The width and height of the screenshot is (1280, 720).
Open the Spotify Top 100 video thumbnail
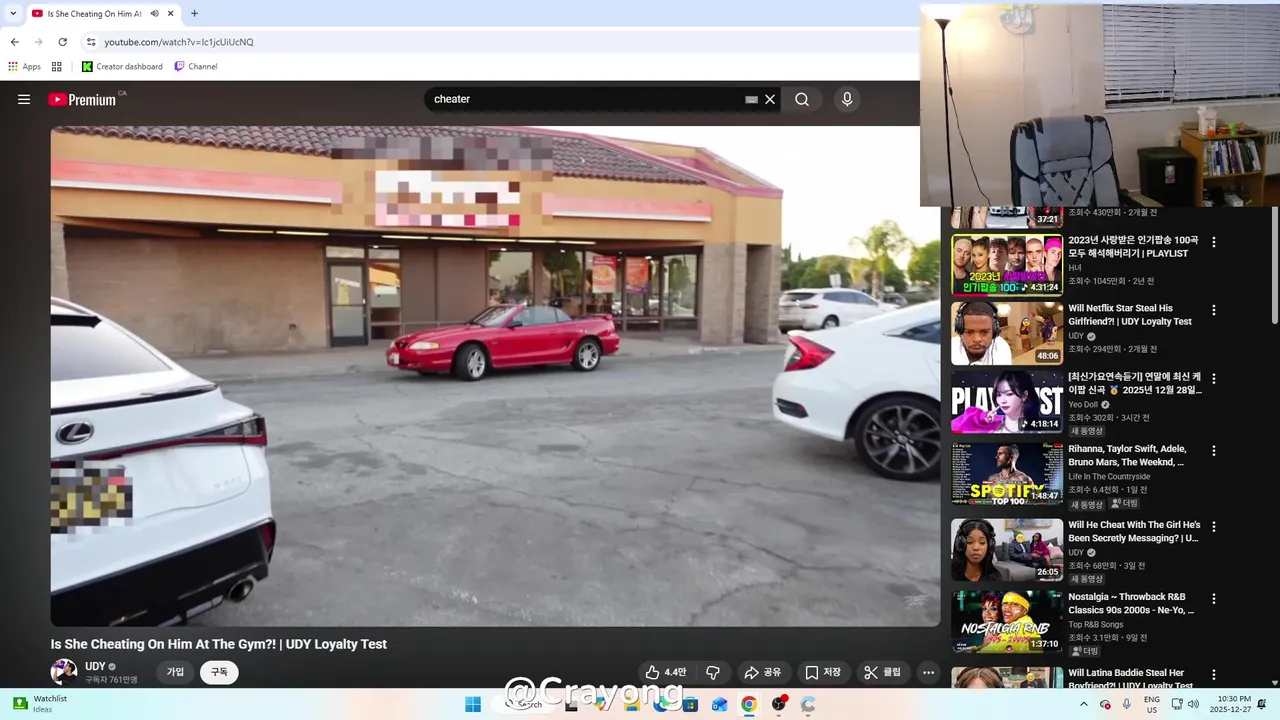pyautogui.click(x=1007, y=474)
